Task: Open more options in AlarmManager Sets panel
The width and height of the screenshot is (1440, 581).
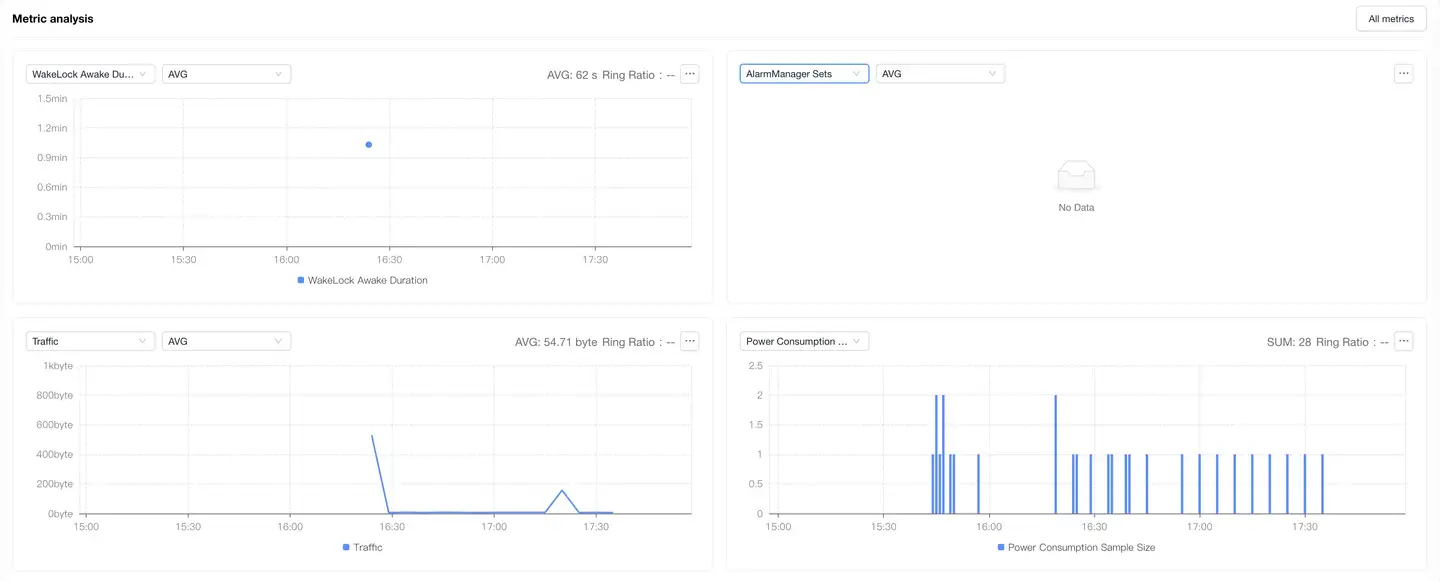Action: 1403,74
